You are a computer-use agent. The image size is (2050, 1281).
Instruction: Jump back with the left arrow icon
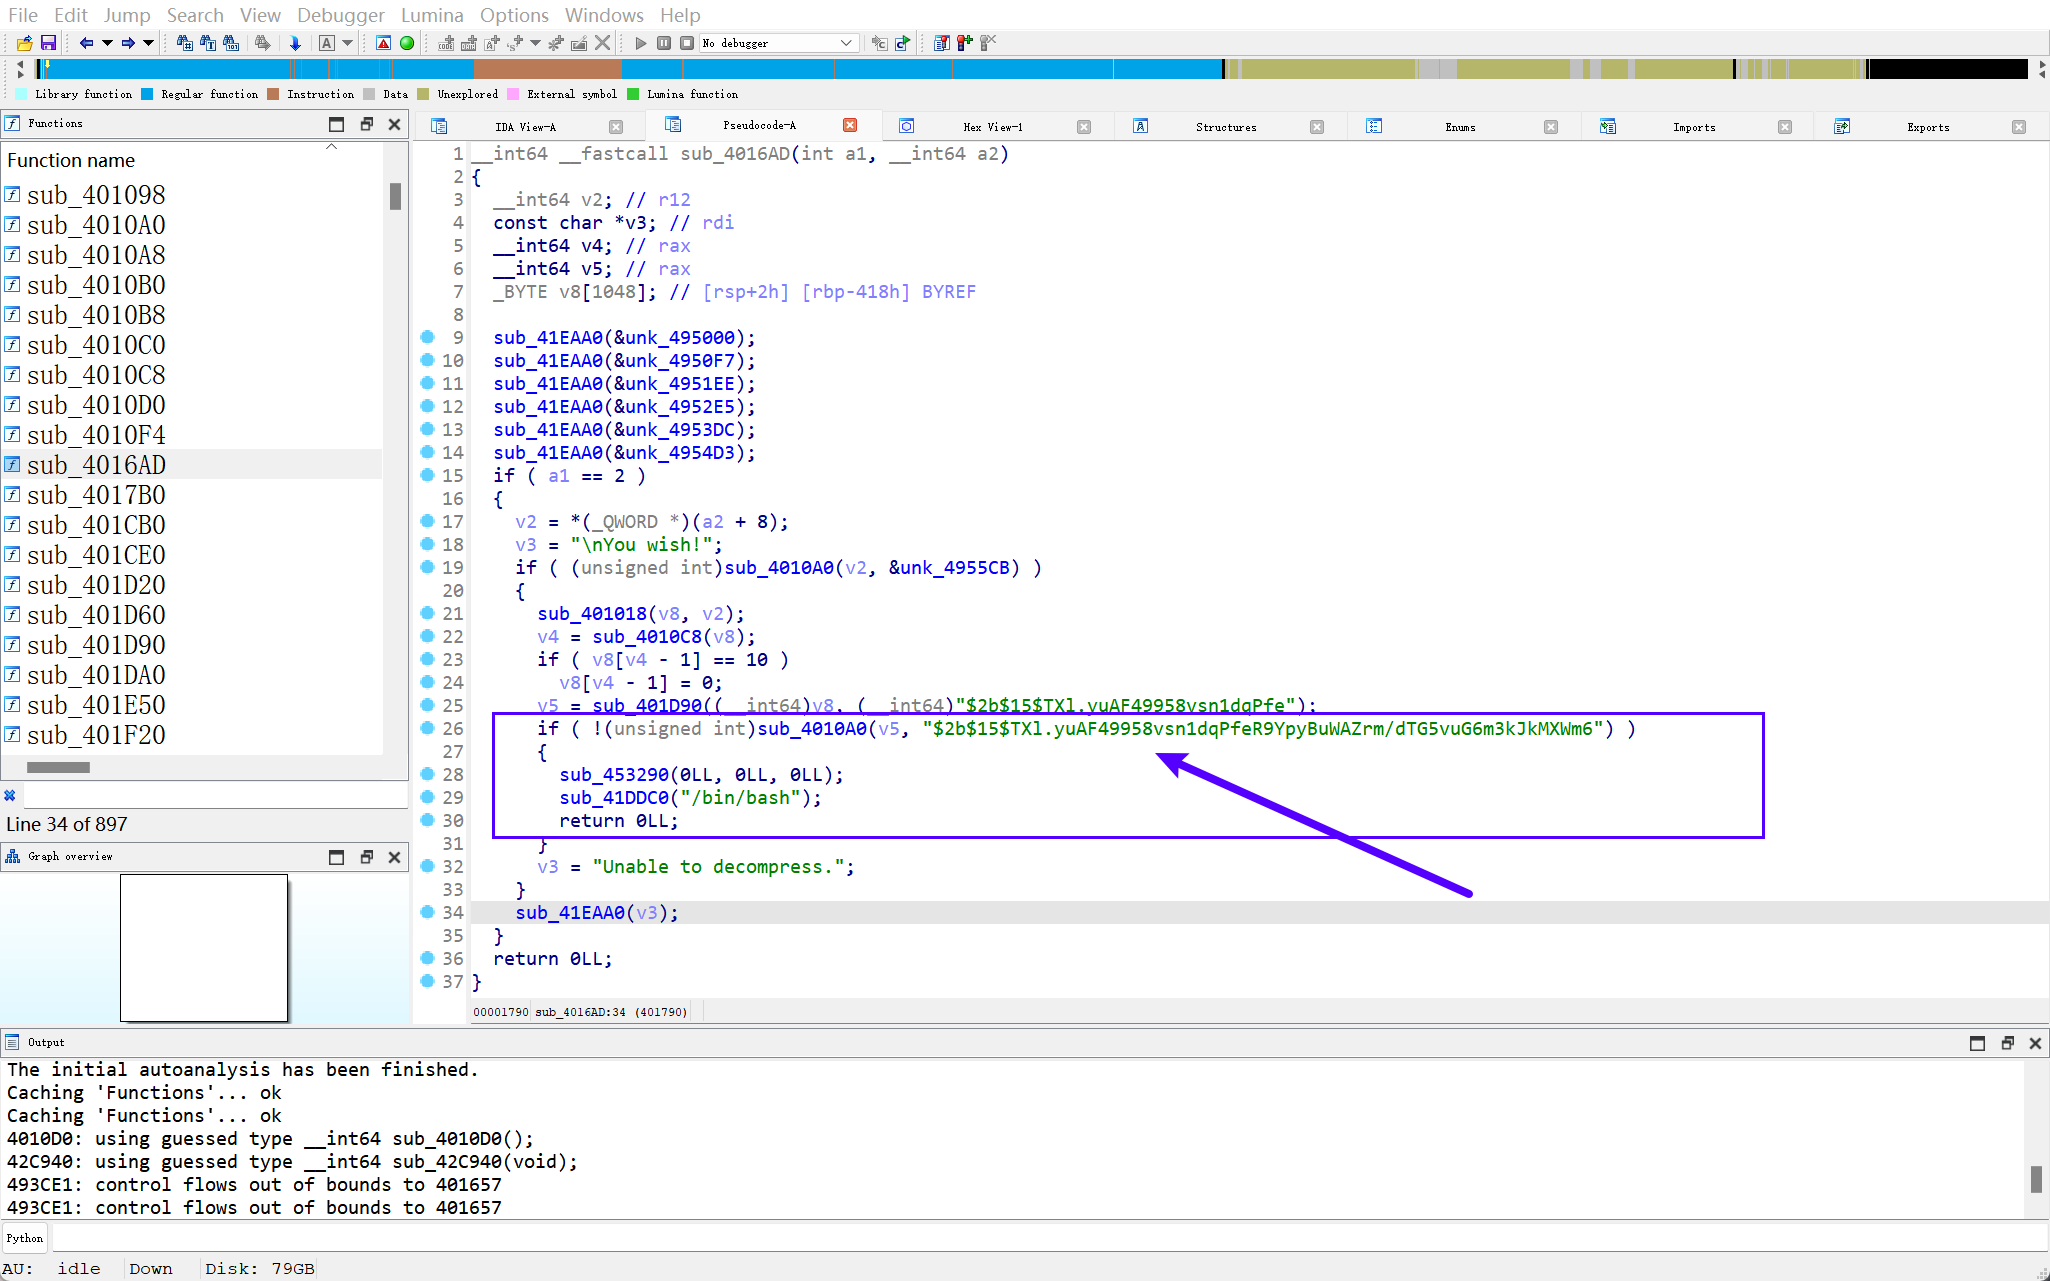pos(86,43)
